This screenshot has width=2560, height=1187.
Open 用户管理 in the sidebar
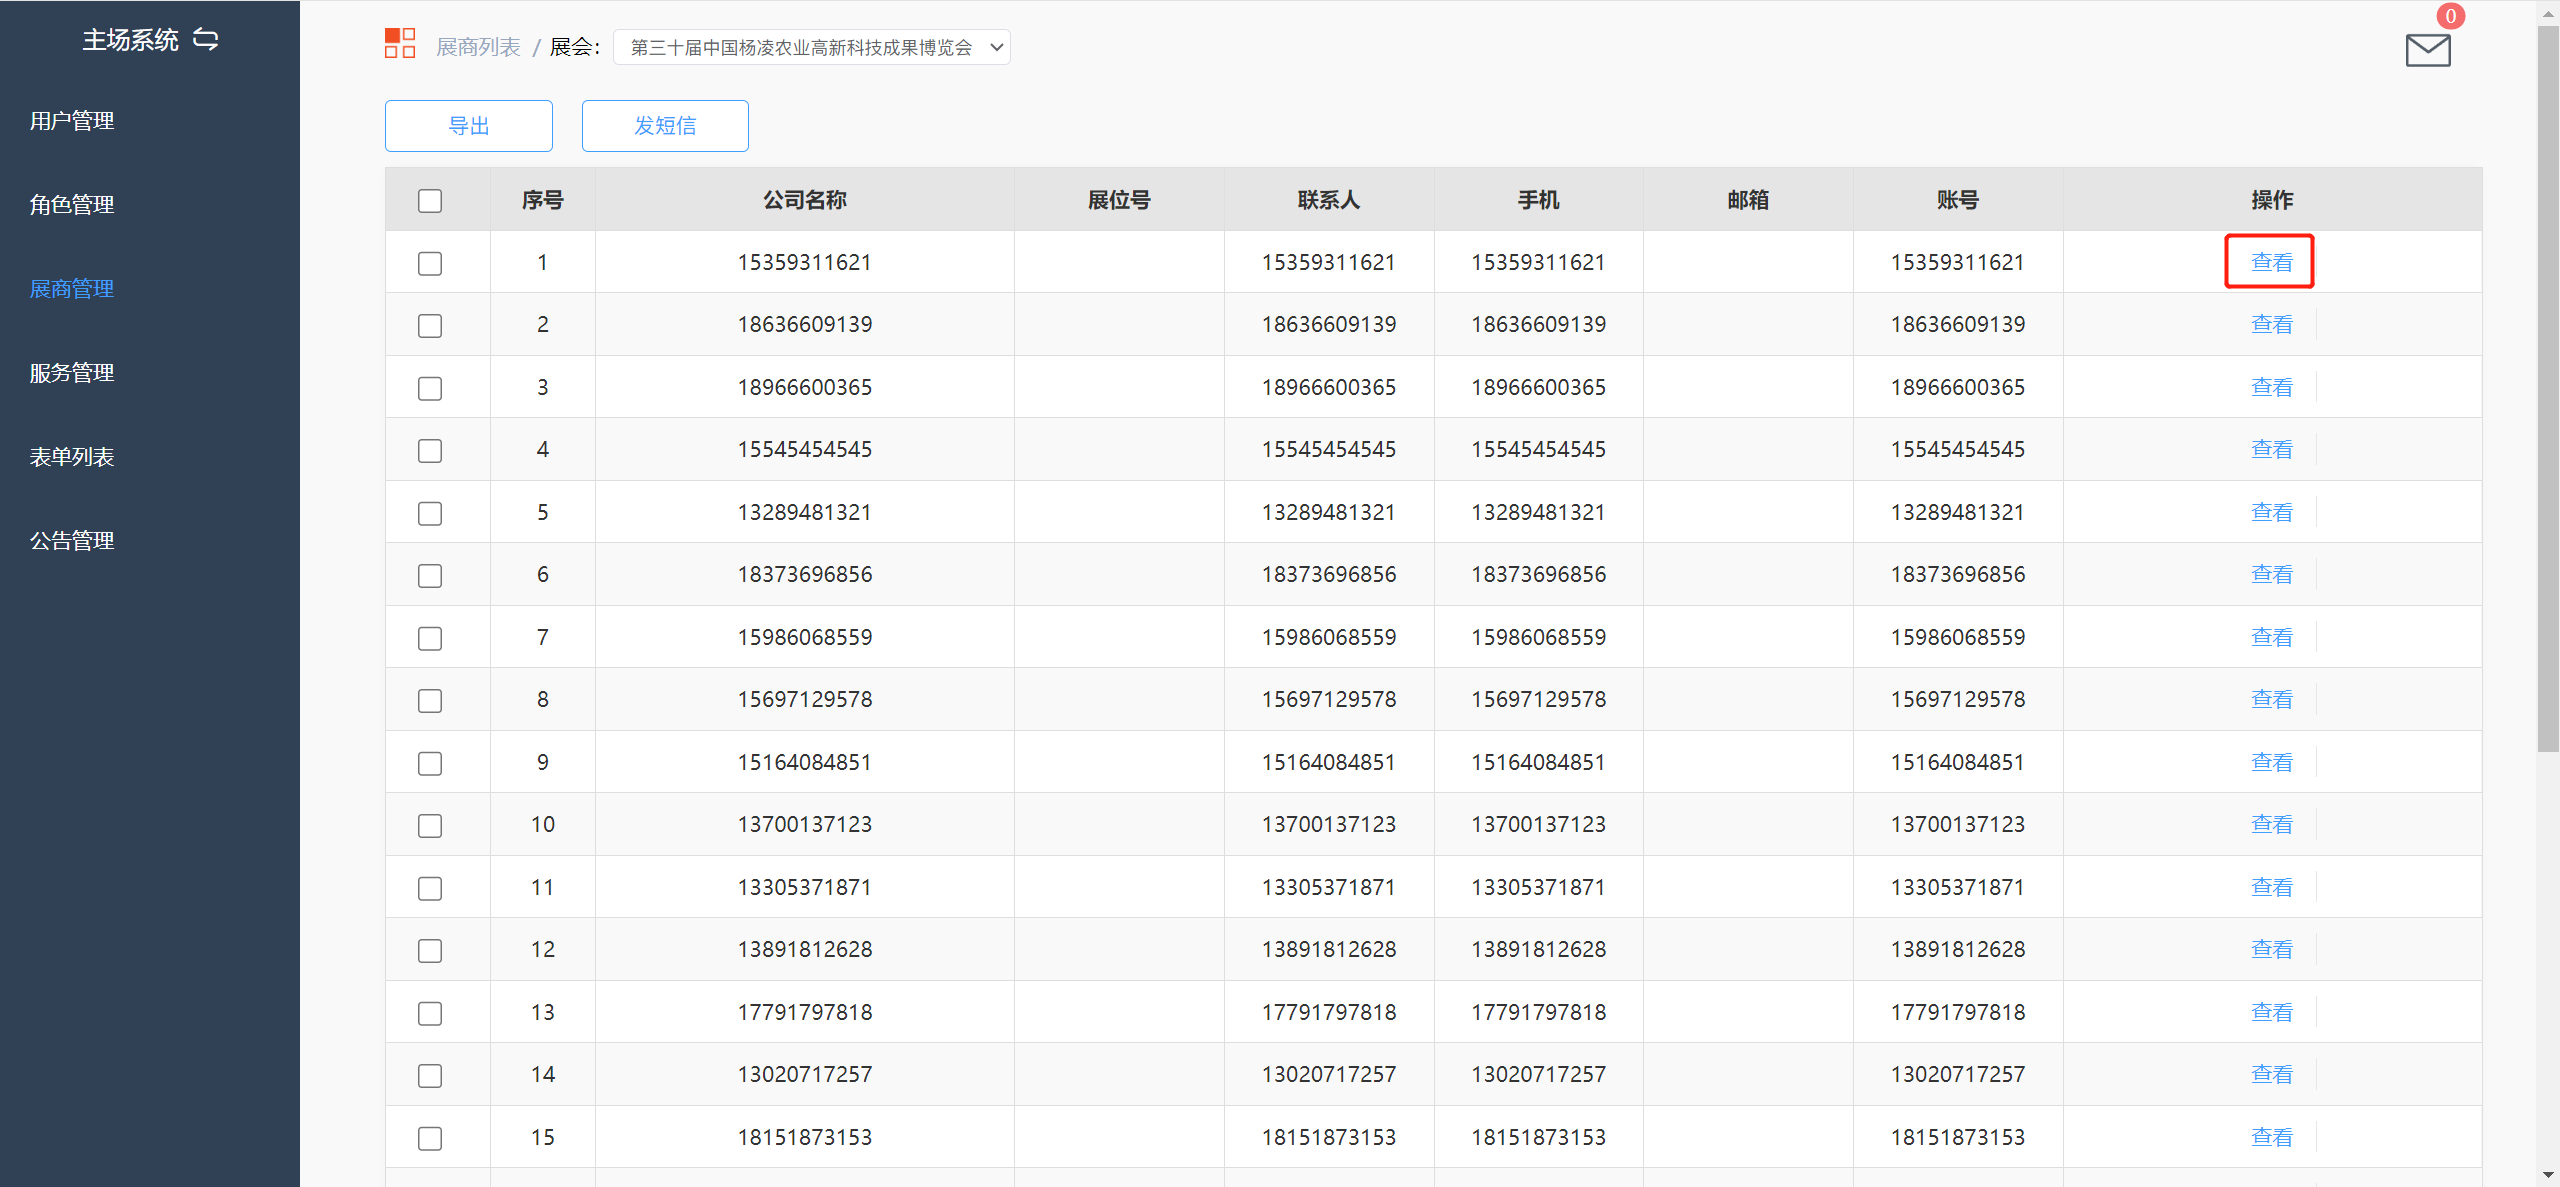[72, 121]
